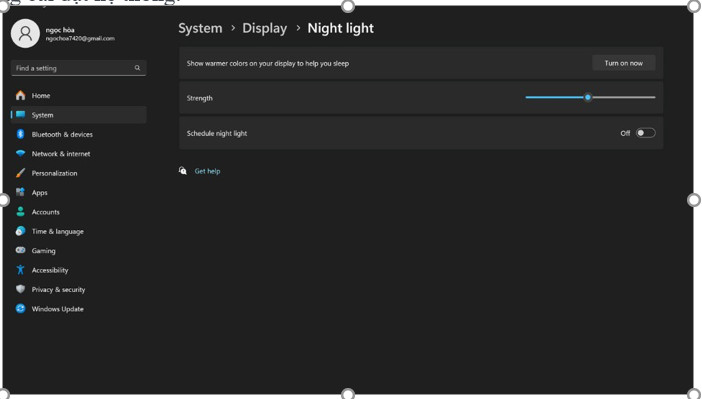Click the search magnifier icon
702x399 pixels.
pos(137,68)
